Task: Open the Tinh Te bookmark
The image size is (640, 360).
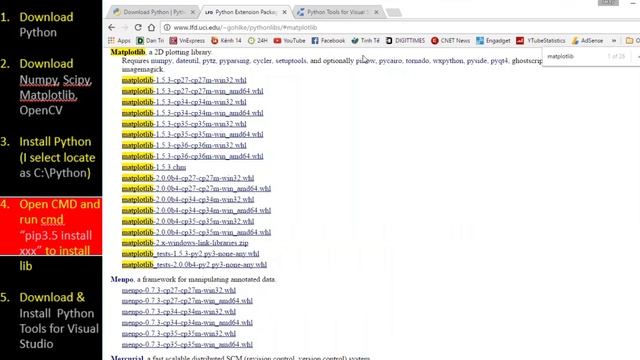Action: pyautogui.click(x=365, y=40)
